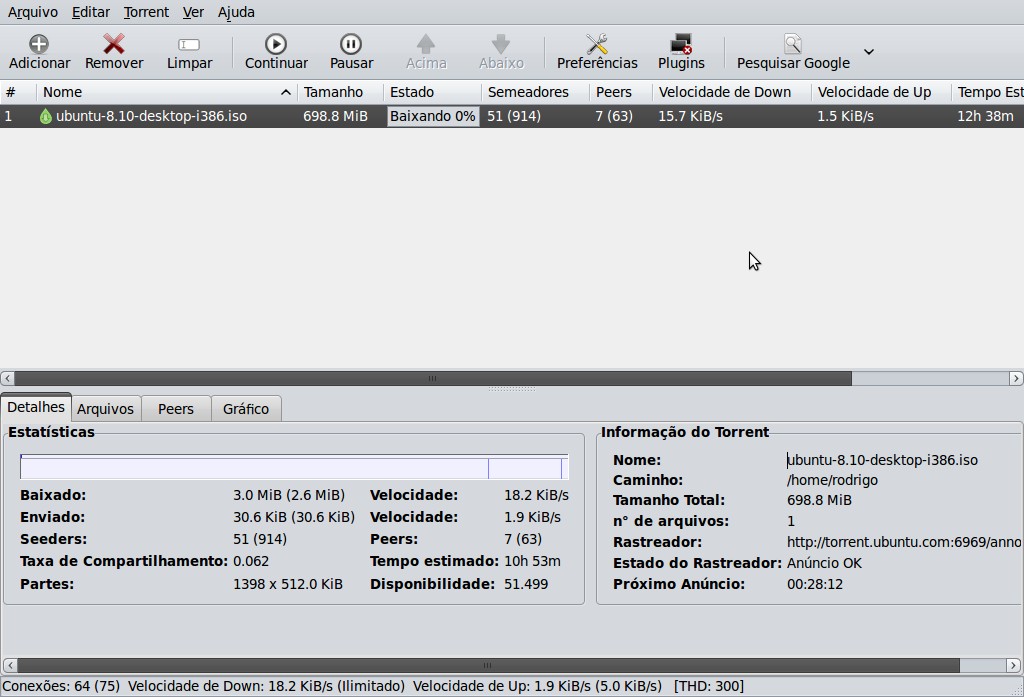Screen dimensions: 1024x697
Task: Click the Acima up arrow icon
Action: coord(426,44)
